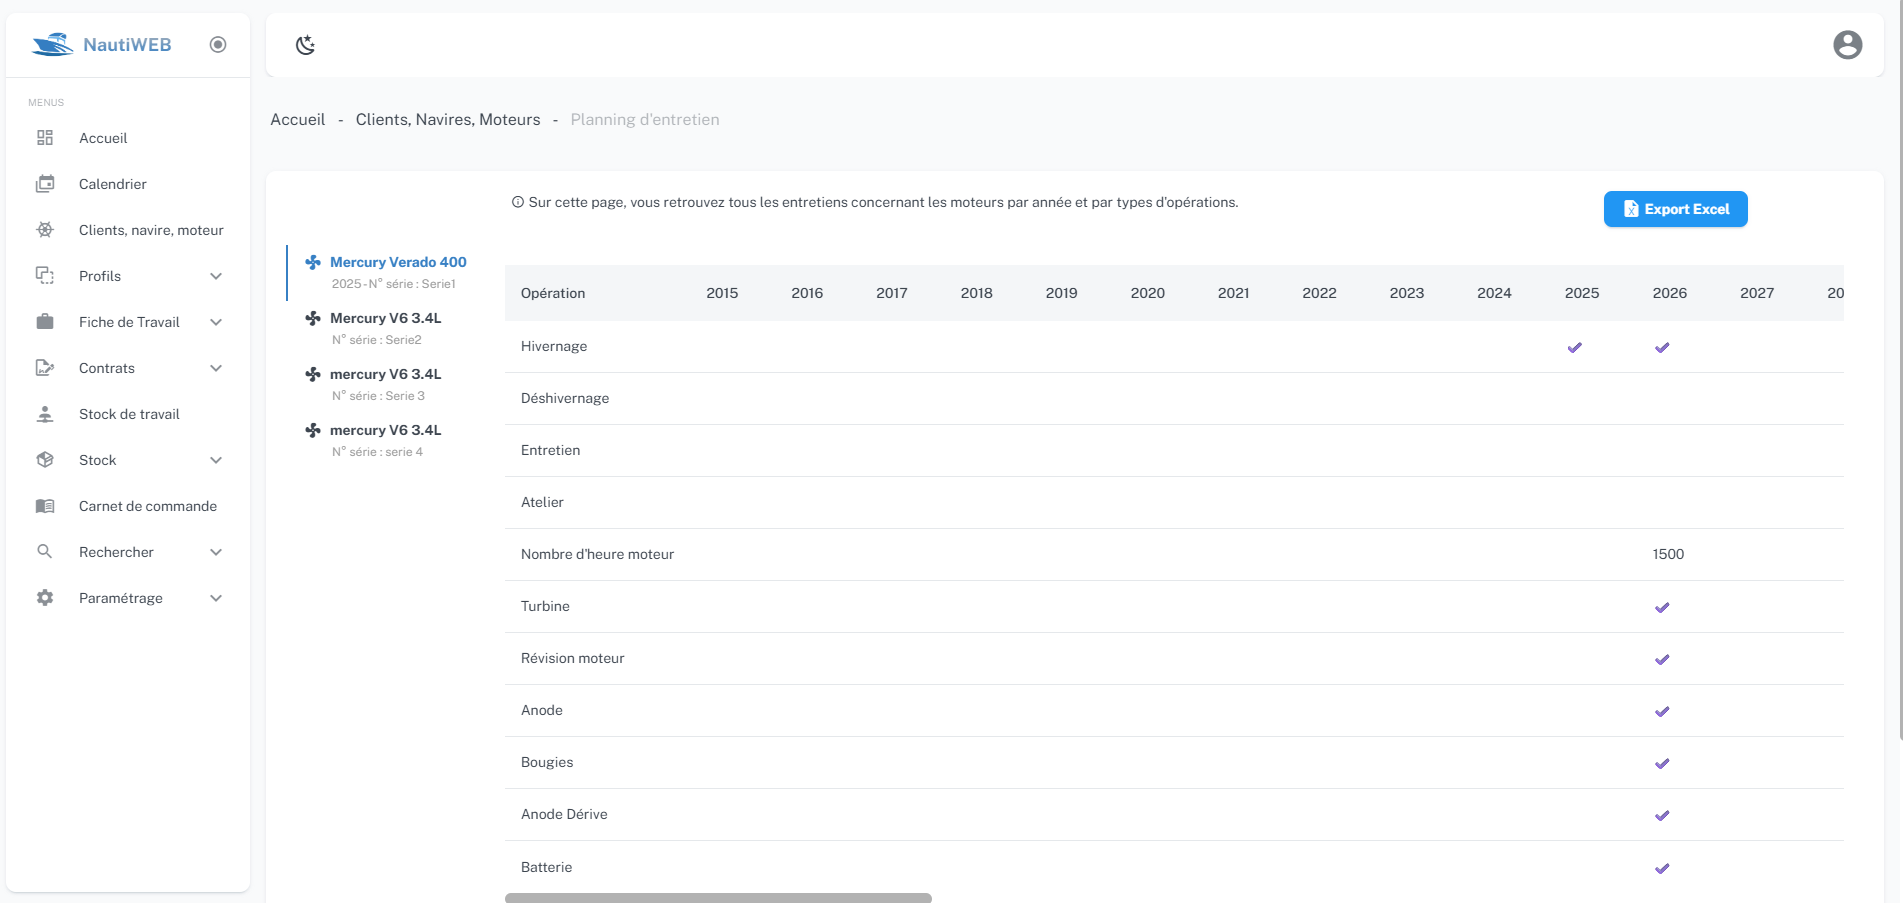Expand the Fiche de Travail submenu
The height and width of the screenshot is (903, 1903).
[x=216, y=322]
